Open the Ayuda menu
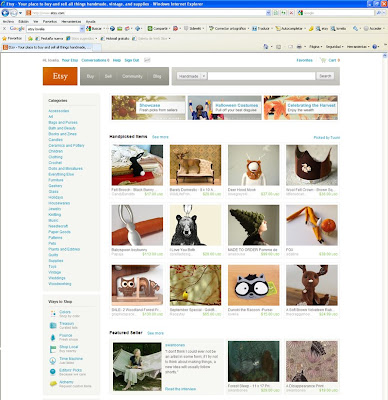This screenshot has height=400, width=388. (90, 21)
